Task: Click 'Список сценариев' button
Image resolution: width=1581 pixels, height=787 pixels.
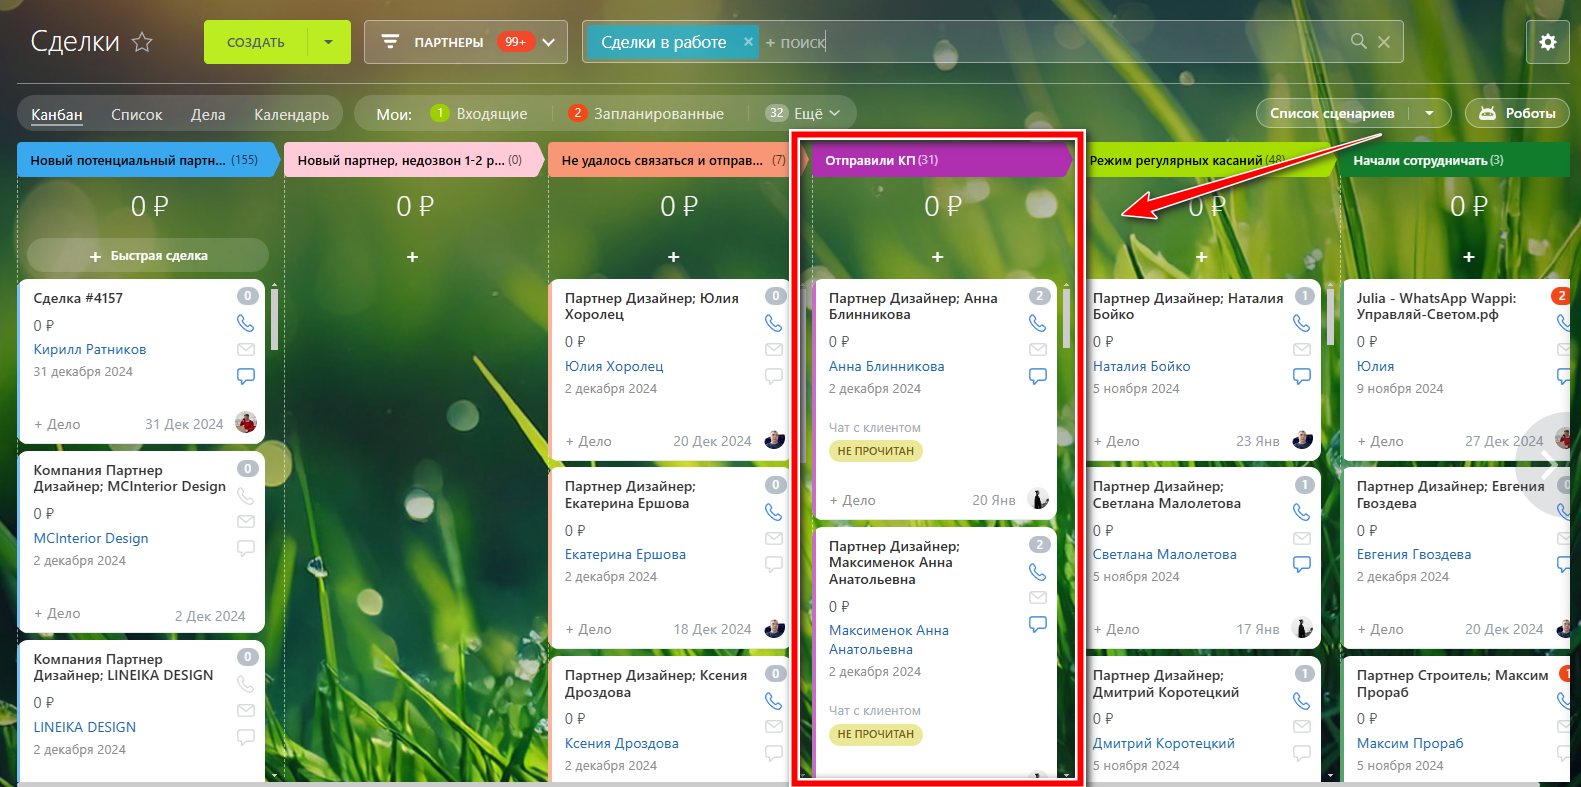Action: pyautogui.click(x=1332, y=113)
